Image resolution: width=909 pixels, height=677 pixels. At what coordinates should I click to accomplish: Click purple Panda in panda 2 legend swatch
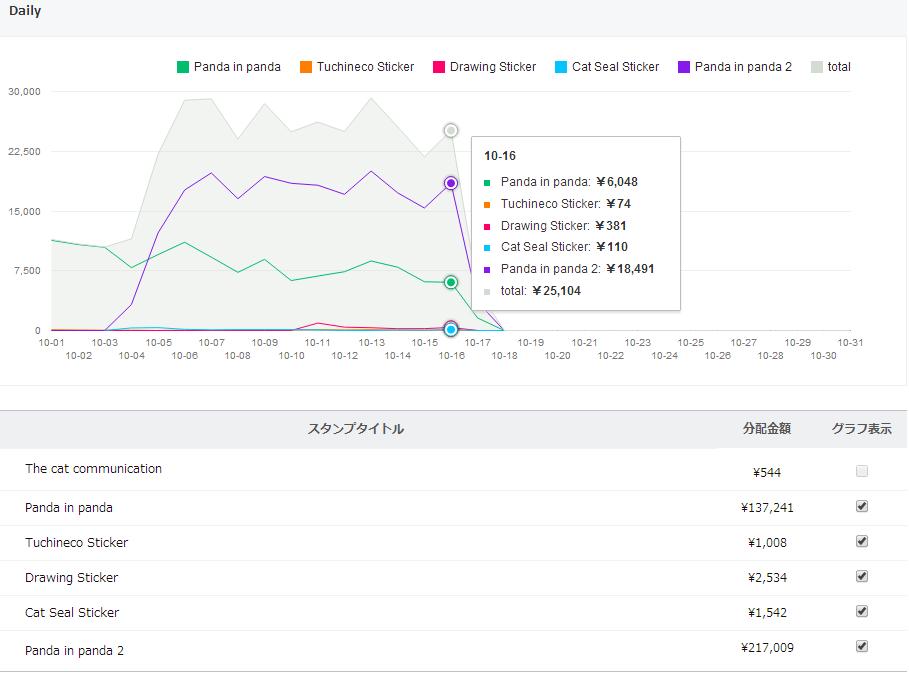[684, 67]
